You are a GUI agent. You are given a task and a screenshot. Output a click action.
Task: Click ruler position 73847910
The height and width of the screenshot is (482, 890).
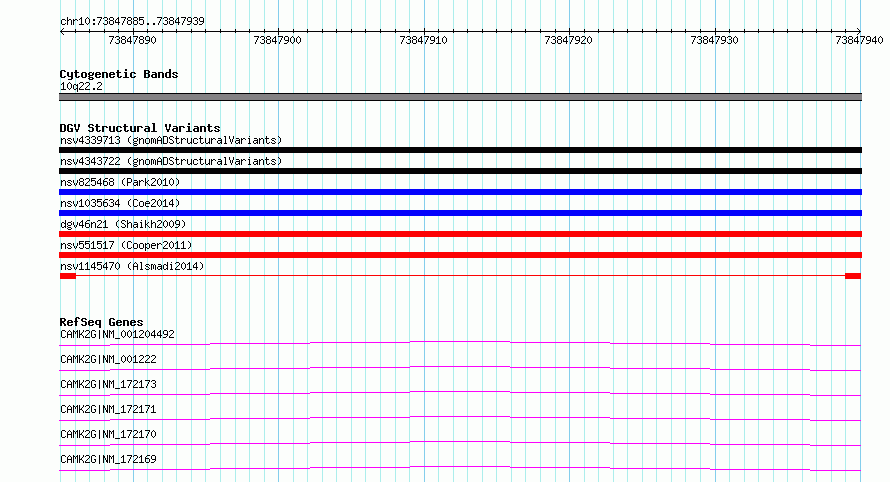(423, 40)
